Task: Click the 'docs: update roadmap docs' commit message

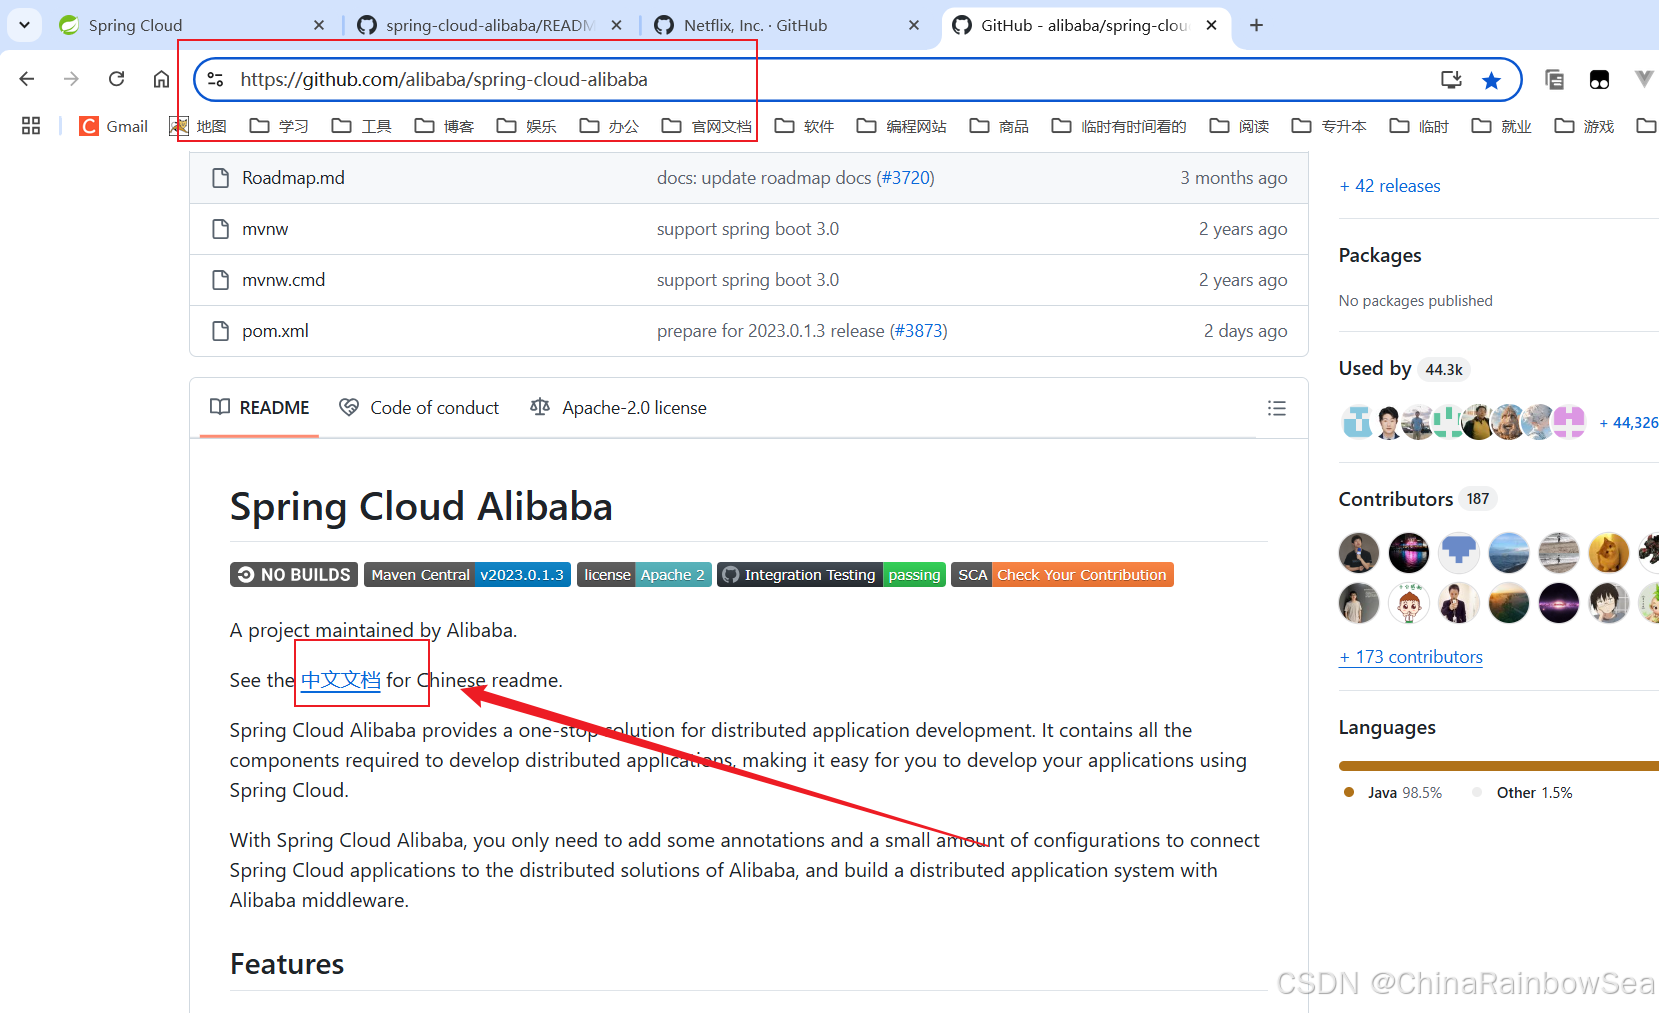Action: point(764,177)
